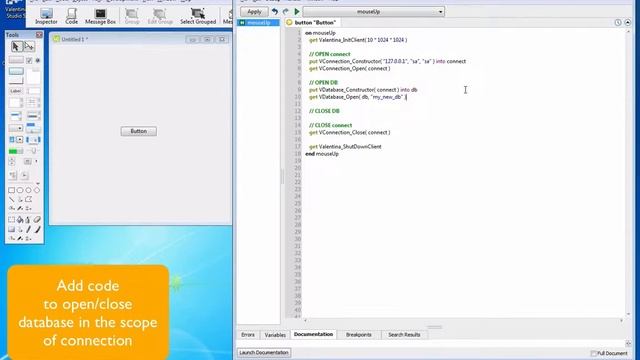Close the Tools palette
The width and height of the screenshot is (640, 360).
39,35
